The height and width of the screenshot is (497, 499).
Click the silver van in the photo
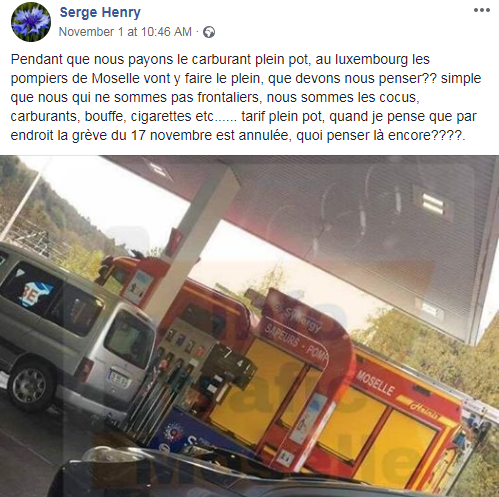click(x=75, y=337)
